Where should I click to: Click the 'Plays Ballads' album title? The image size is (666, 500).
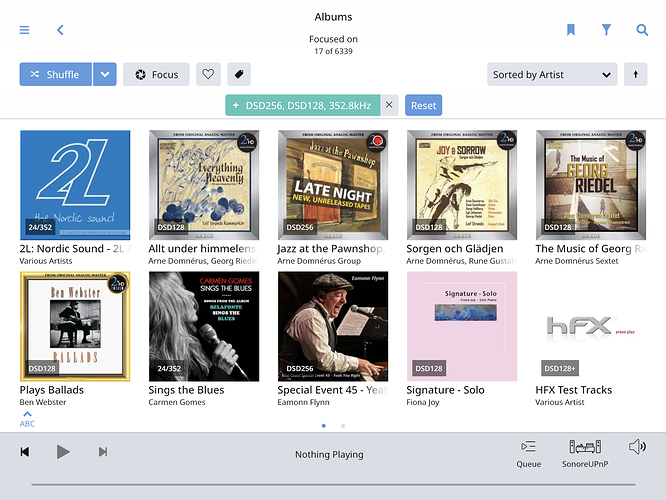52,390
